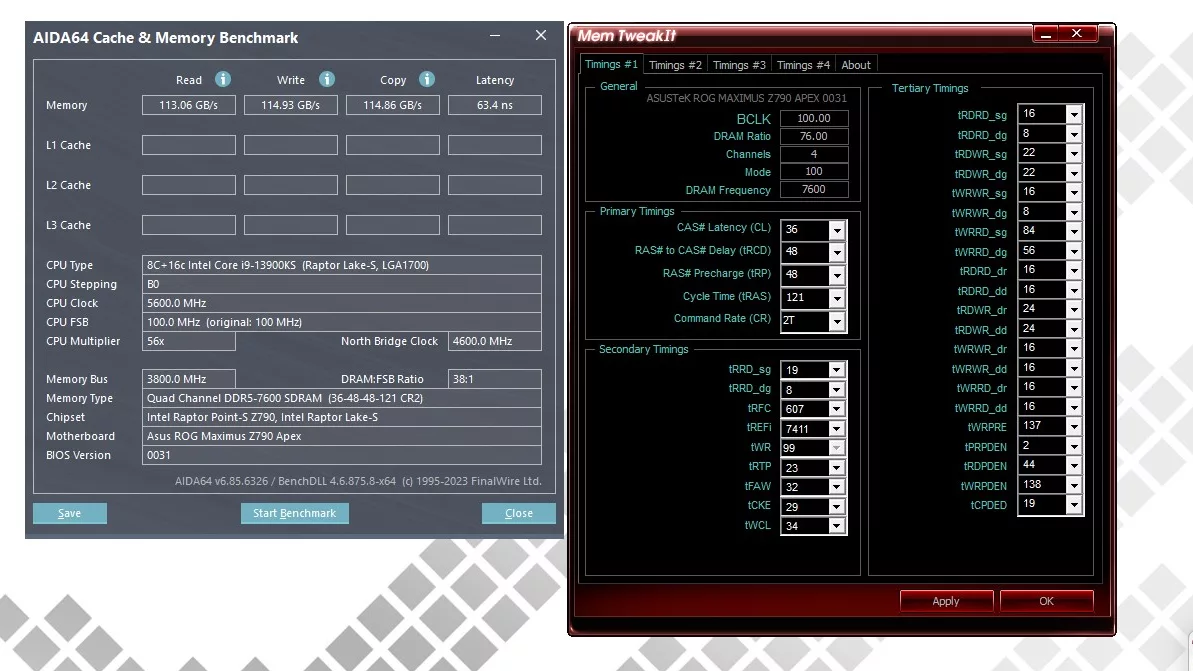Open the tRDWR_sg dropdown
Screen dimensions: 1193x671
coord(1074,154)
